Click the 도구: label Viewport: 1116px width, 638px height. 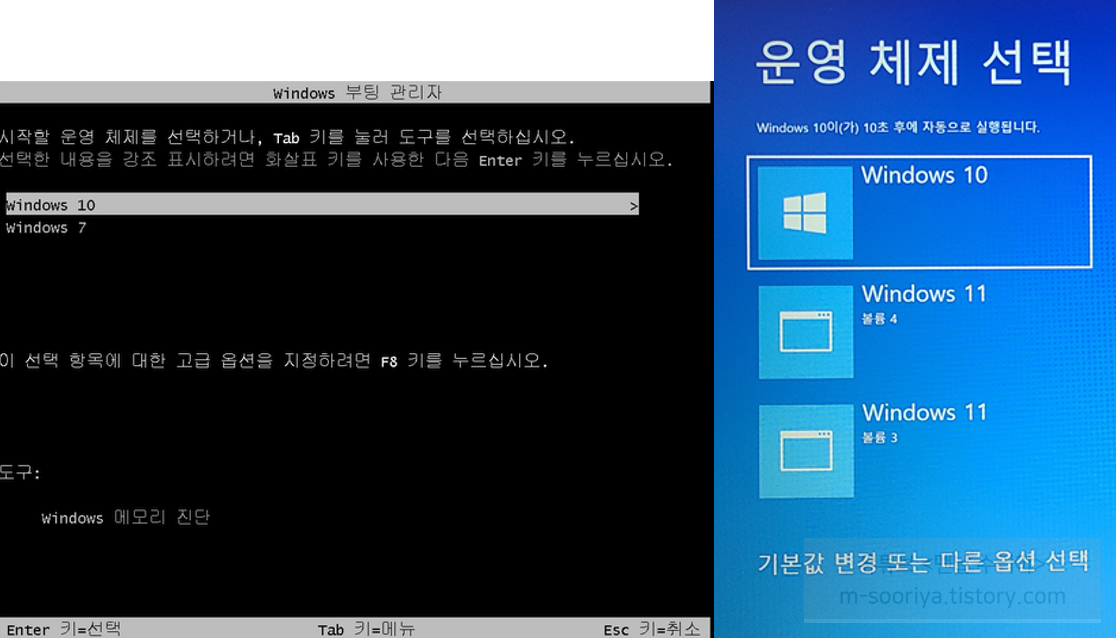click(21, 472)
